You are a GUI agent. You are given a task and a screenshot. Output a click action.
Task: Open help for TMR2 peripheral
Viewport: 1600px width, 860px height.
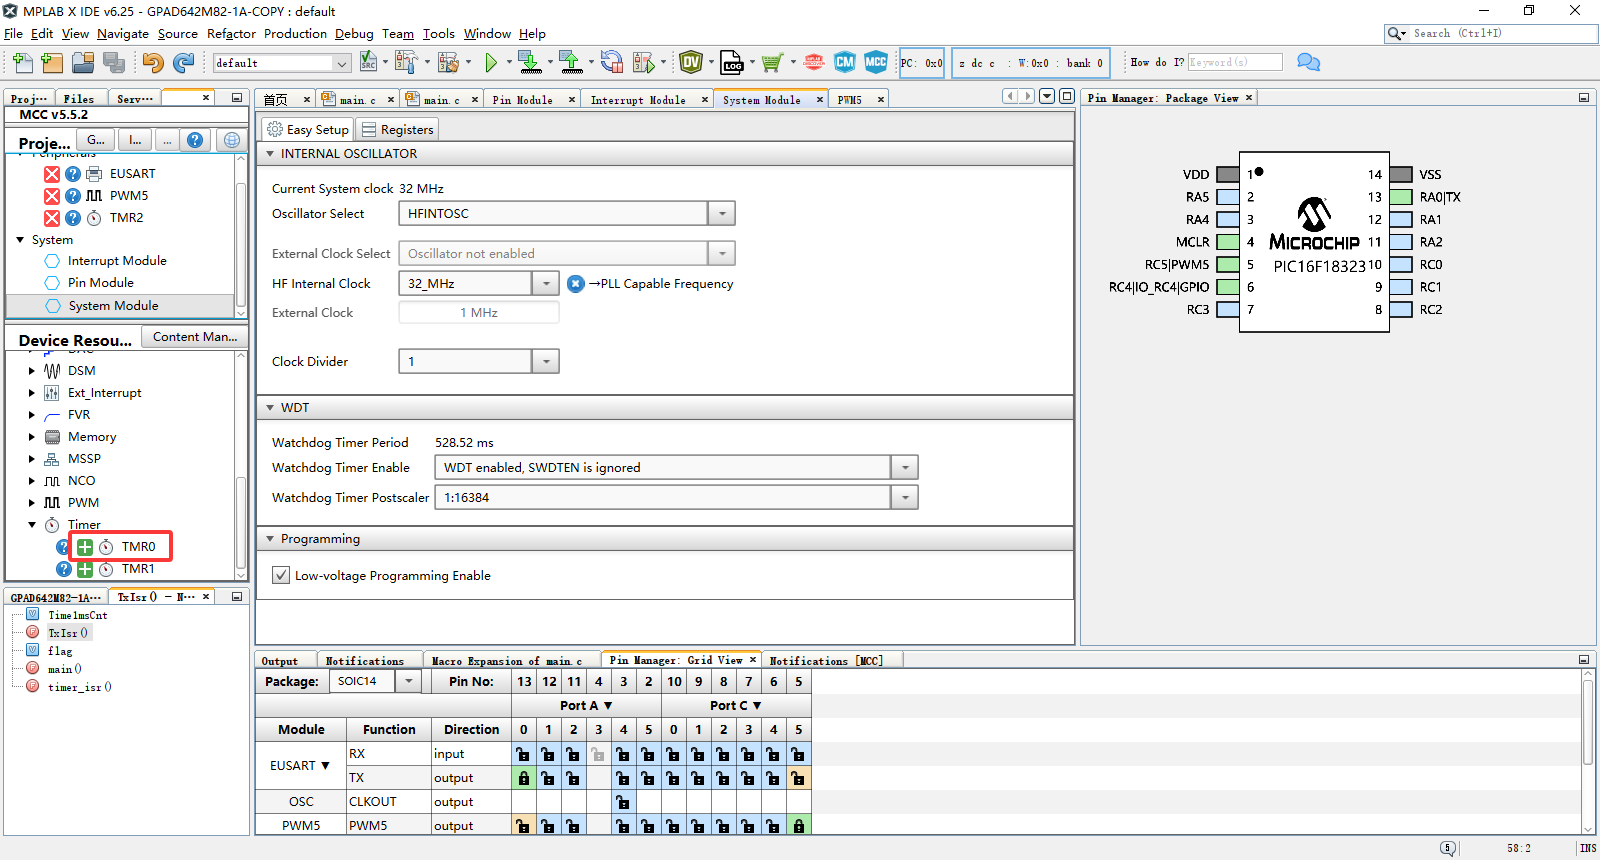click(73, 218)
